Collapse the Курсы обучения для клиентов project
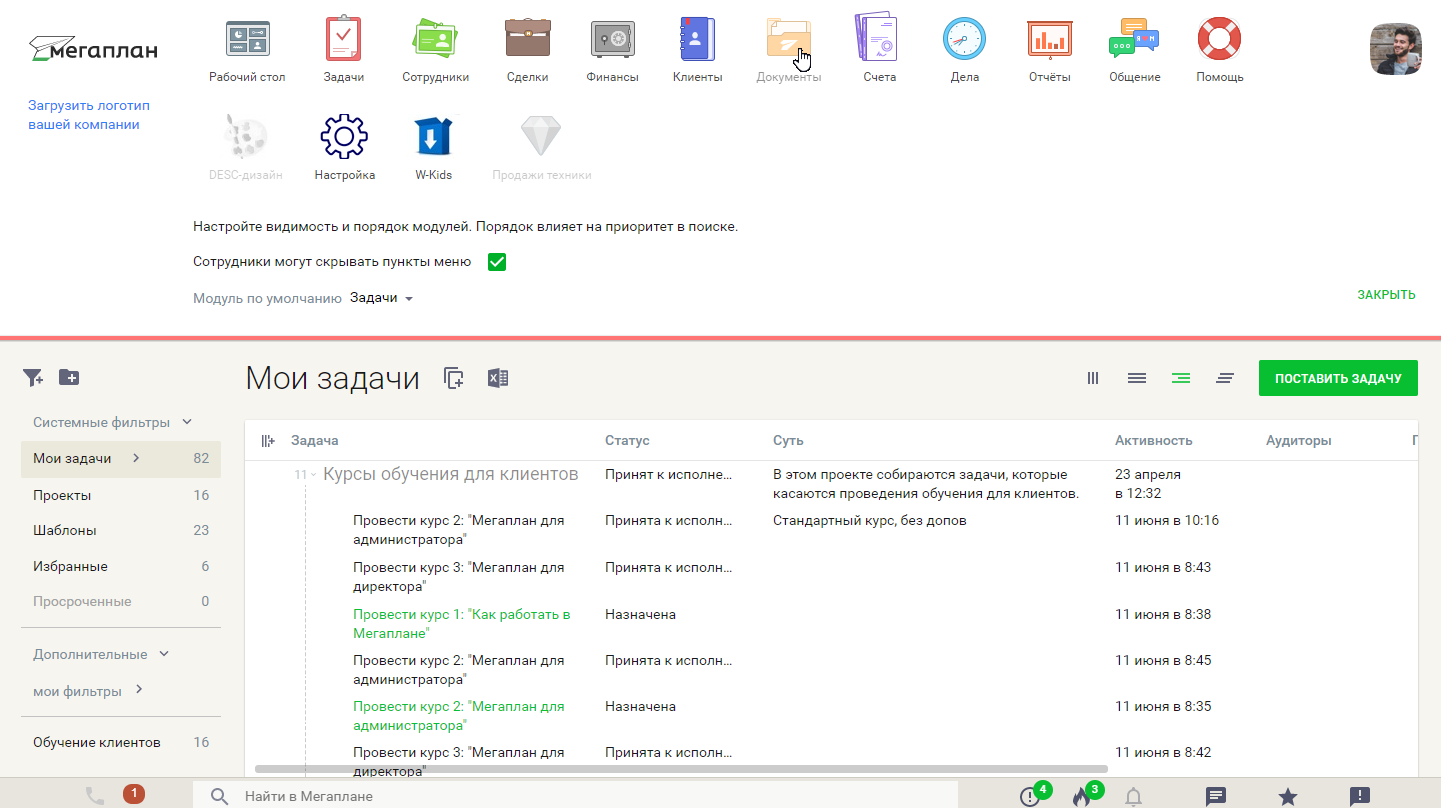1441x808 pixels. (314, 475)
